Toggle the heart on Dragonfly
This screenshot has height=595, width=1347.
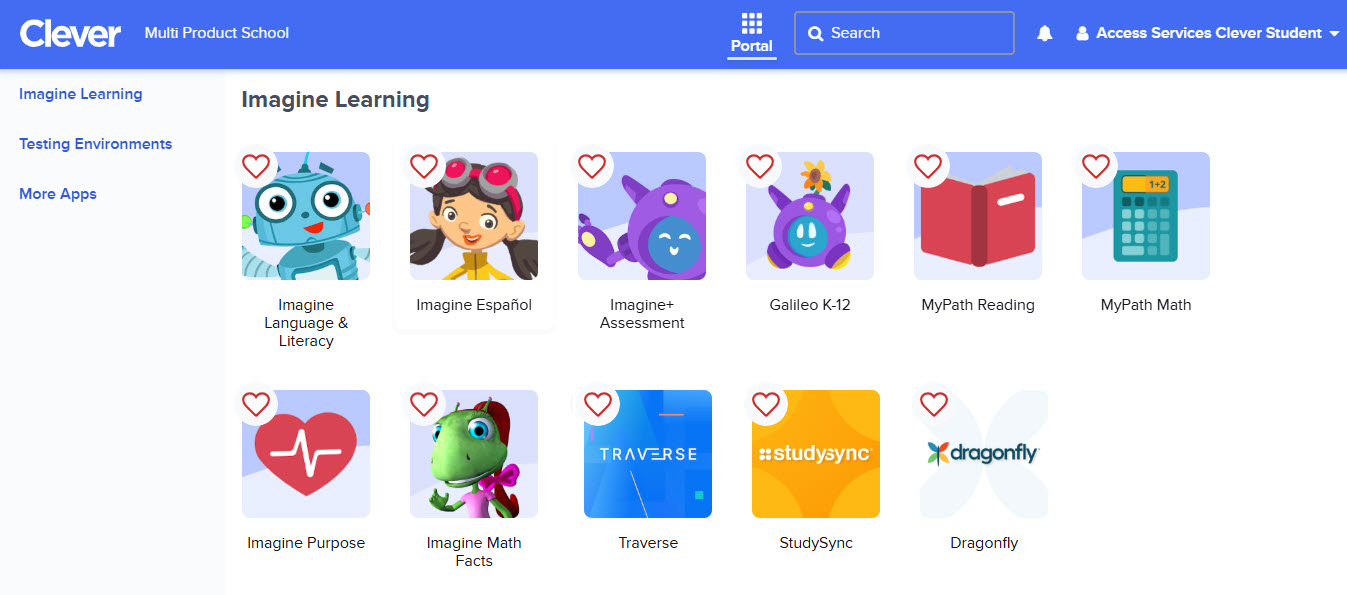934,404
